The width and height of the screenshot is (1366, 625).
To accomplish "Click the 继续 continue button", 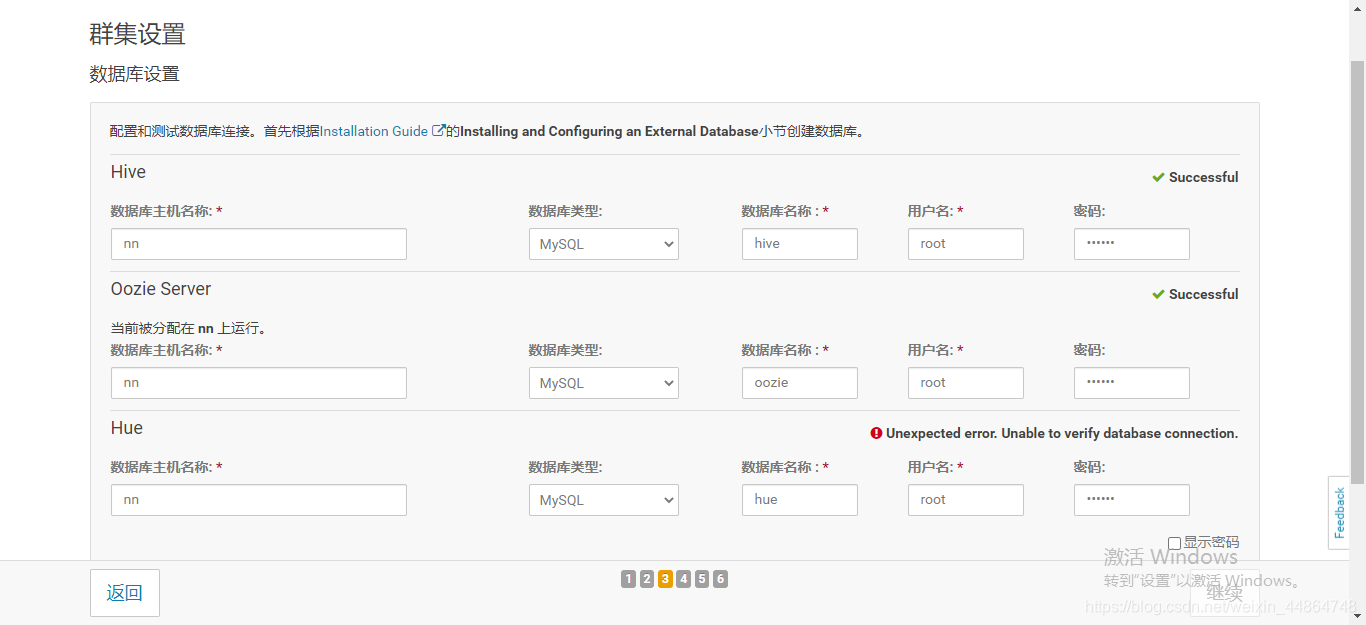I will [x=1224, y=593].
